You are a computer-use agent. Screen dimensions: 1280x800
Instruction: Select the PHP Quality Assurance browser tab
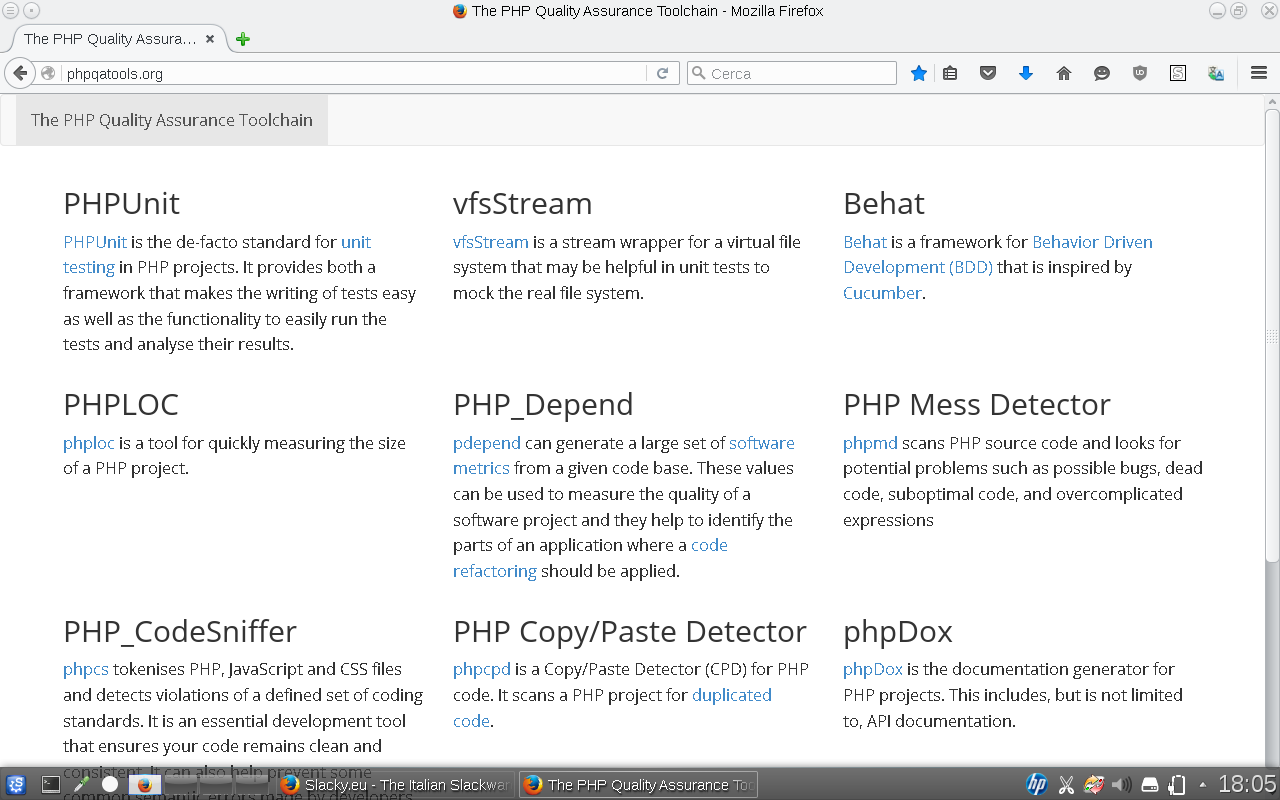click(x=118, y=39)
